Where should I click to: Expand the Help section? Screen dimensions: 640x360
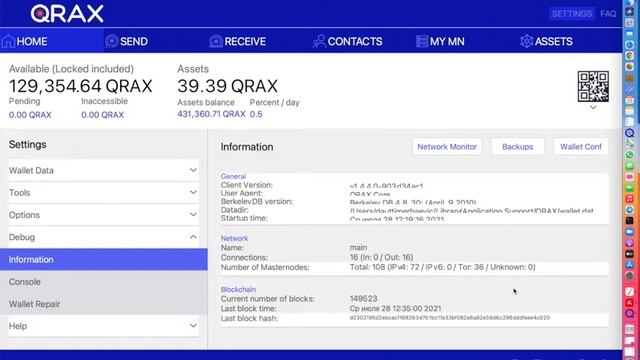[x=104, y=326]
